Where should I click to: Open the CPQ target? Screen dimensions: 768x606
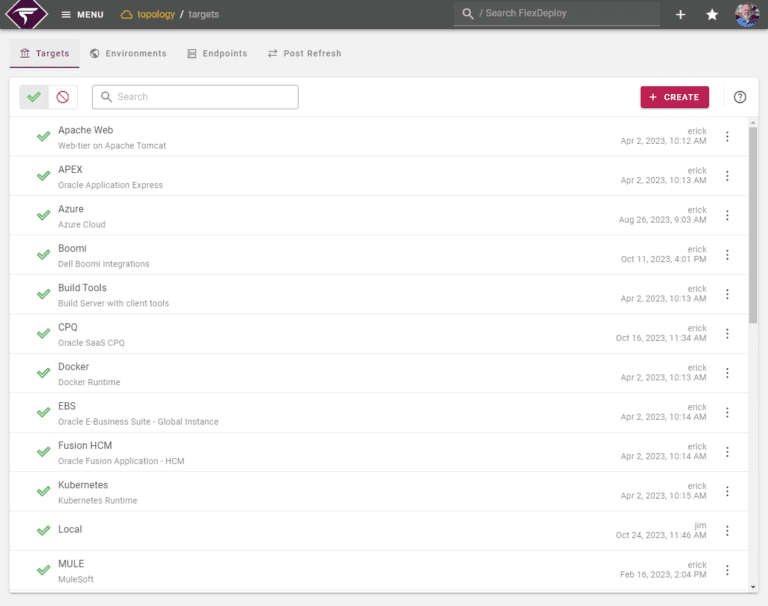[68, 327]
